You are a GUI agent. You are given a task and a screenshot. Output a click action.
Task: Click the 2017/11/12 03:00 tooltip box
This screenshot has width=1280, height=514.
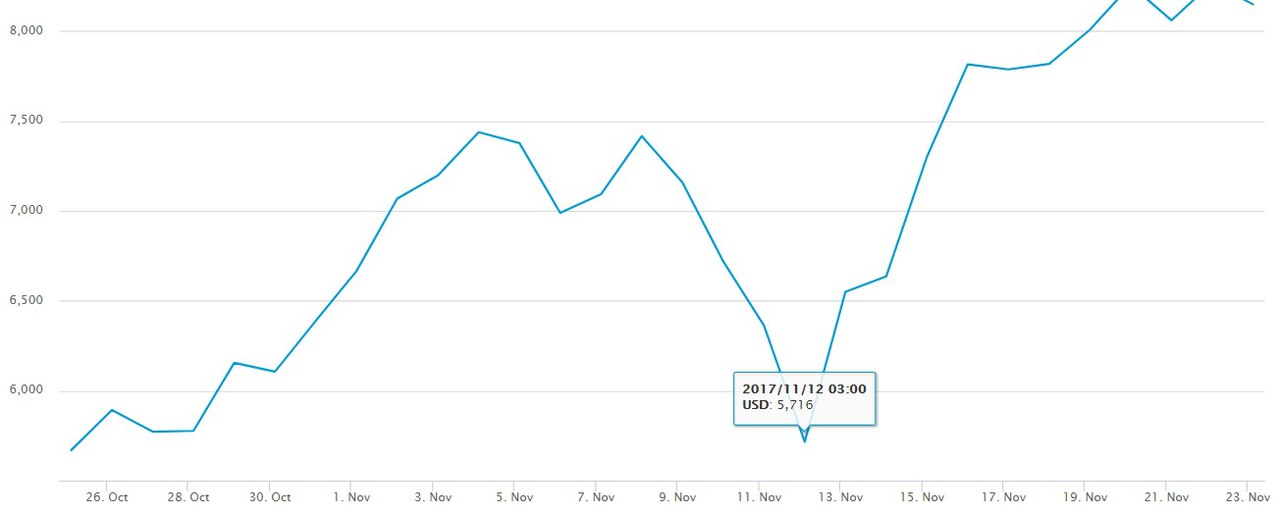click(804, 397)
